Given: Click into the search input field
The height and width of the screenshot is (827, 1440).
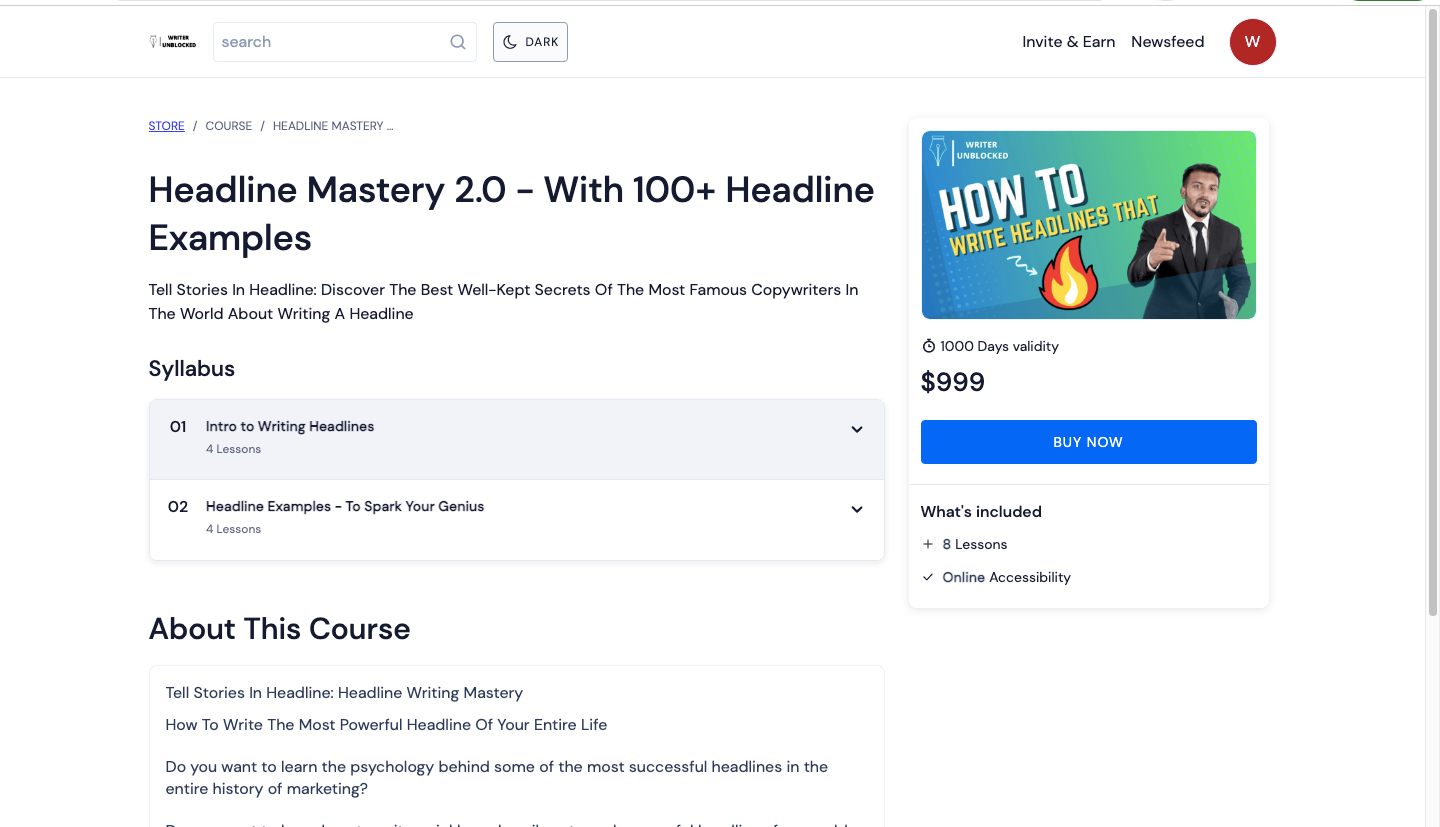Looking at the screenshot, I should 330,42.
